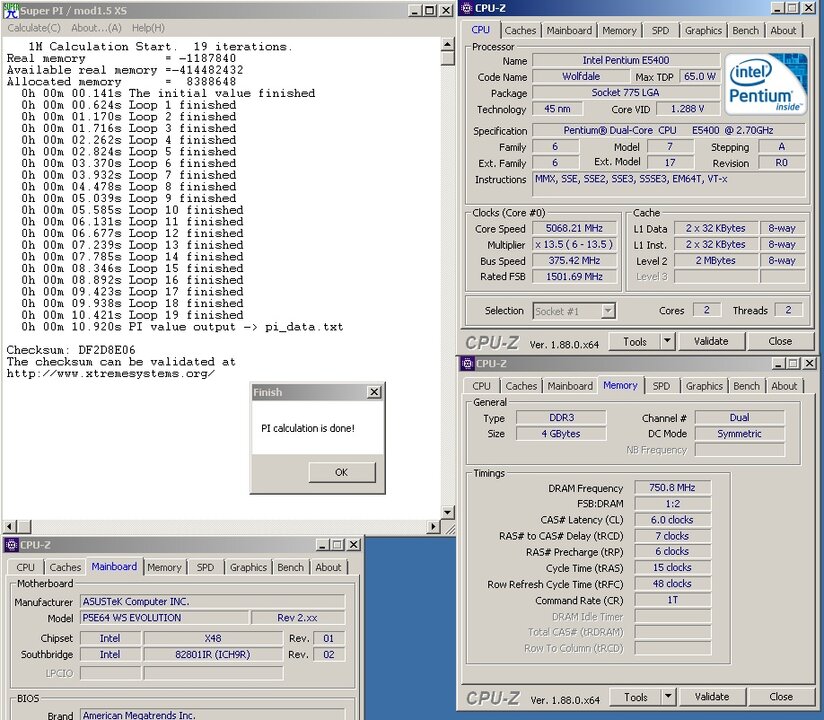The height and width of the screenshot is (720, 824).
Task: Click Super PI vertical scrollbar down arrow
Action: (x=448, y=512)
